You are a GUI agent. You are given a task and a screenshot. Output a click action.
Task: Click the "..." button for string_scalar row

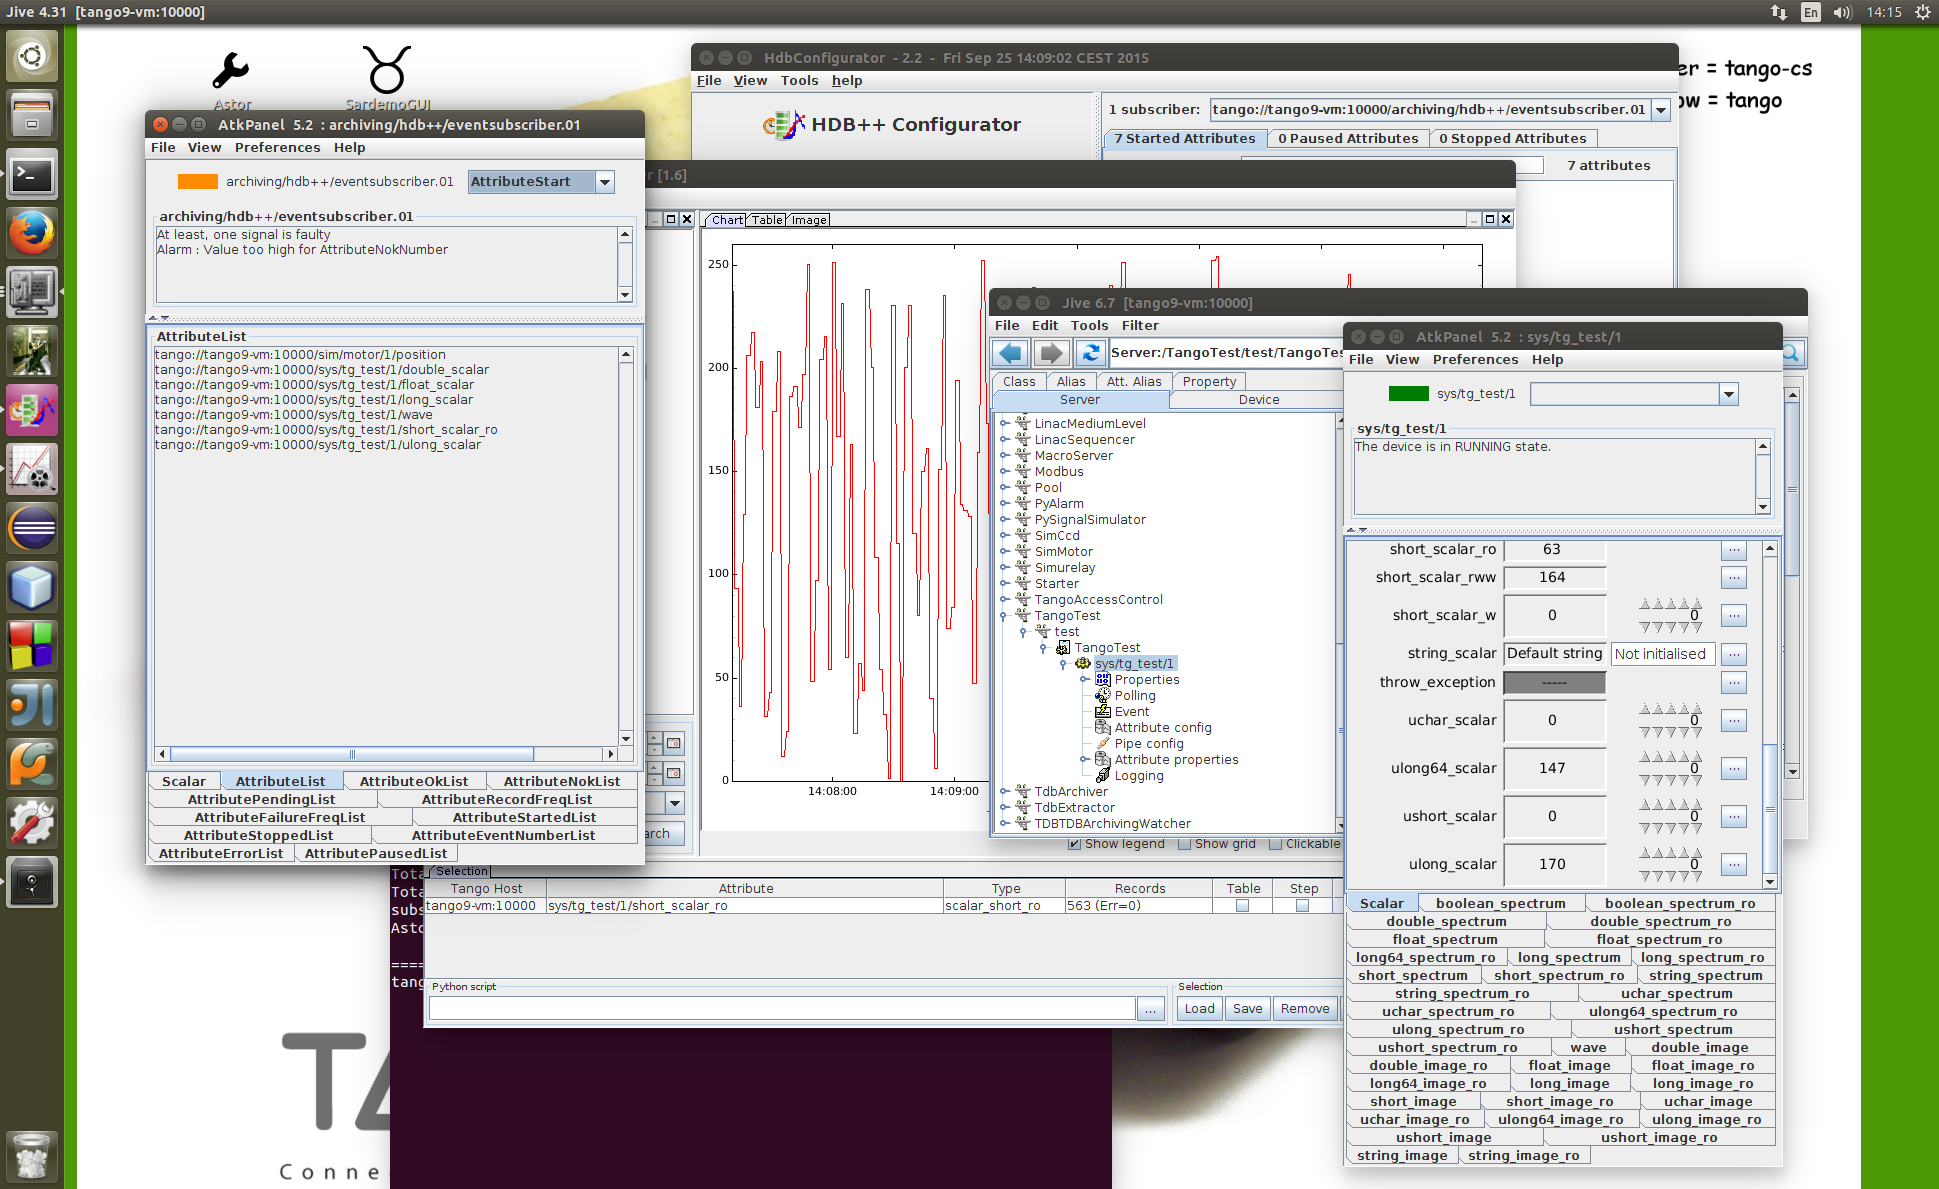pos(1734,654)
